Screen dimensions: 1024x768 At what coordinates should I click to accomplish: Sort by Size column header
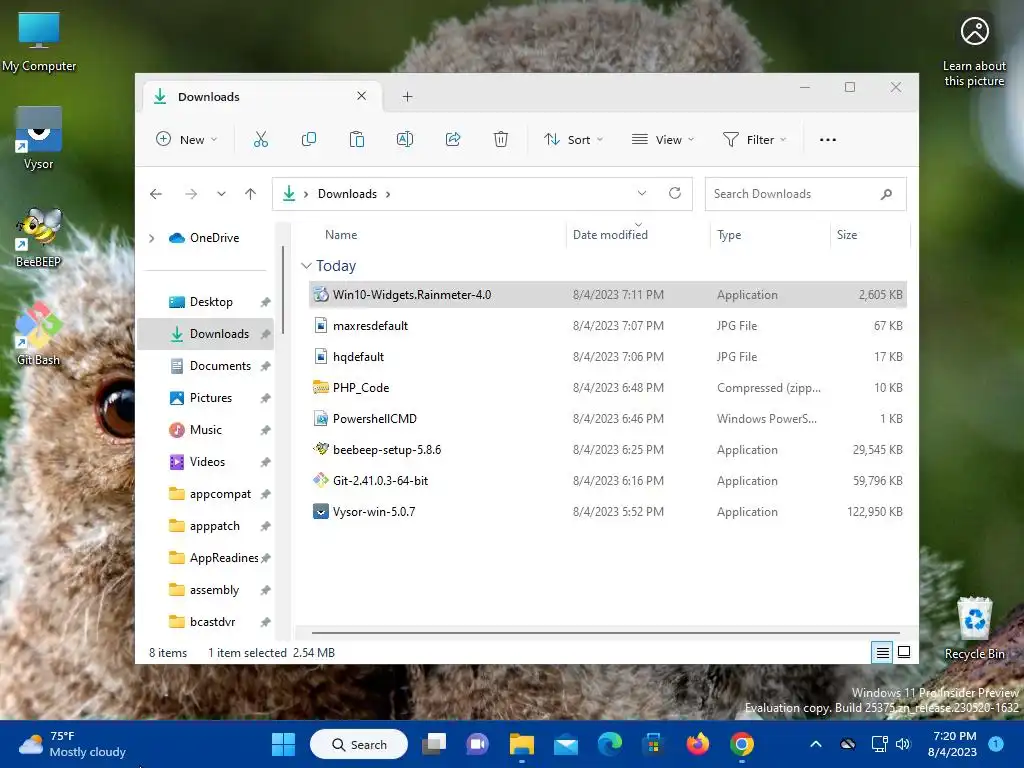pyautogui.click(x=847, y=235)
